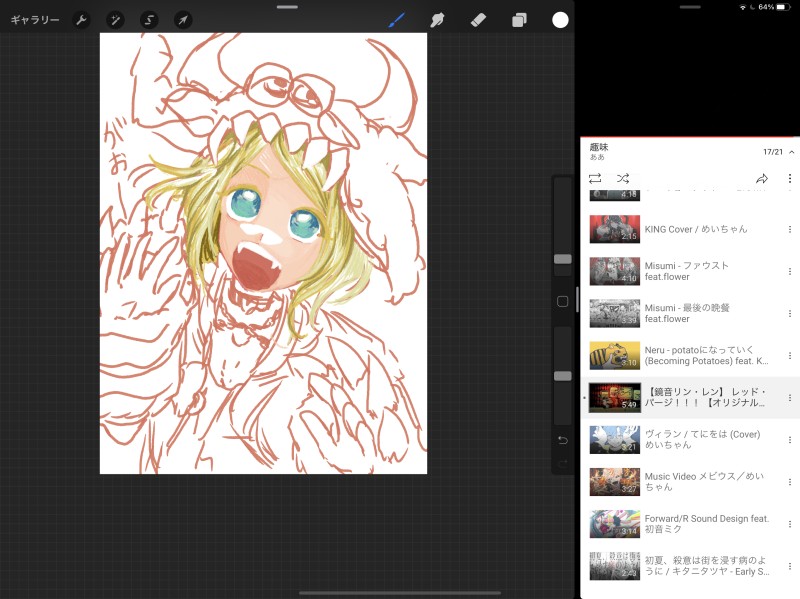
Task: Open options for Forward/R Sound Design video
Action: click(790, 524)
